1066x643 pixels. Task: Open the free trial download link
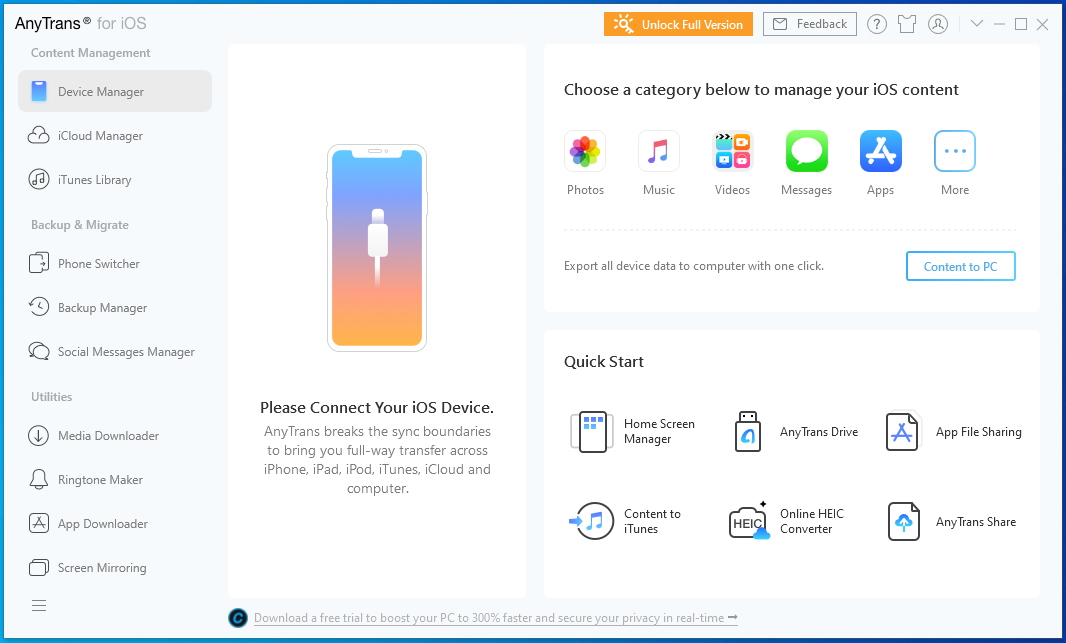(496, 618)
